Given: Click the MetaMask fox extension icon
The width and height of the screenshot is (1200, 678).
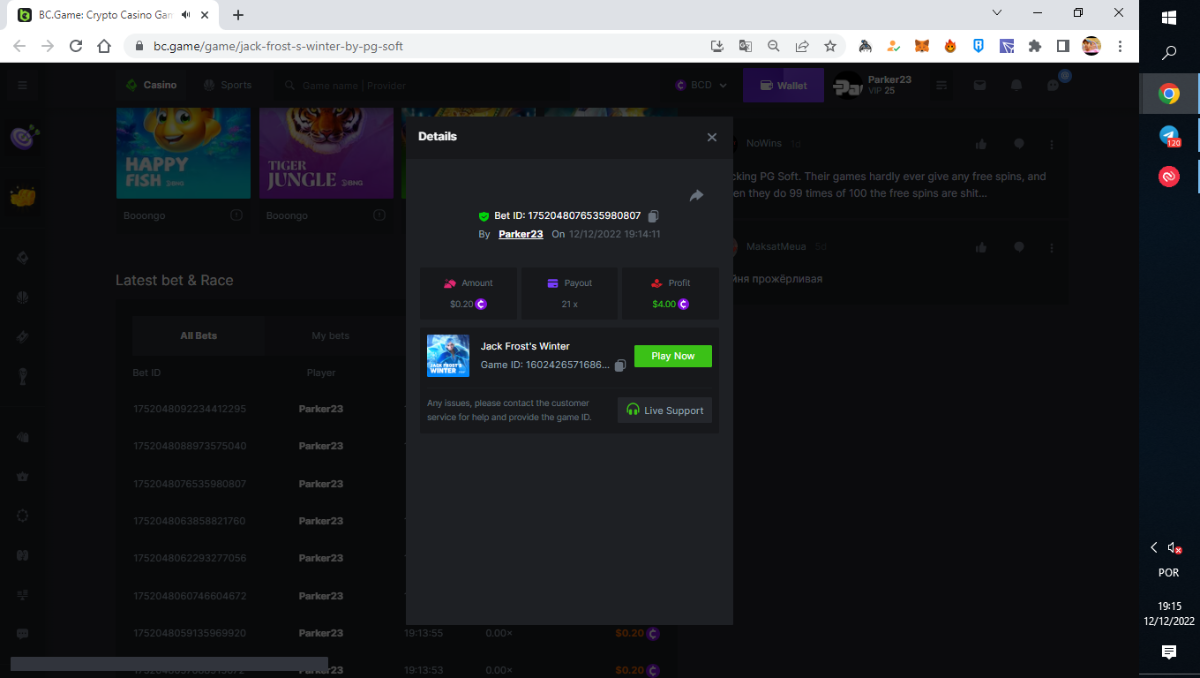Looking at the screenshot, I should coord(922,46).
